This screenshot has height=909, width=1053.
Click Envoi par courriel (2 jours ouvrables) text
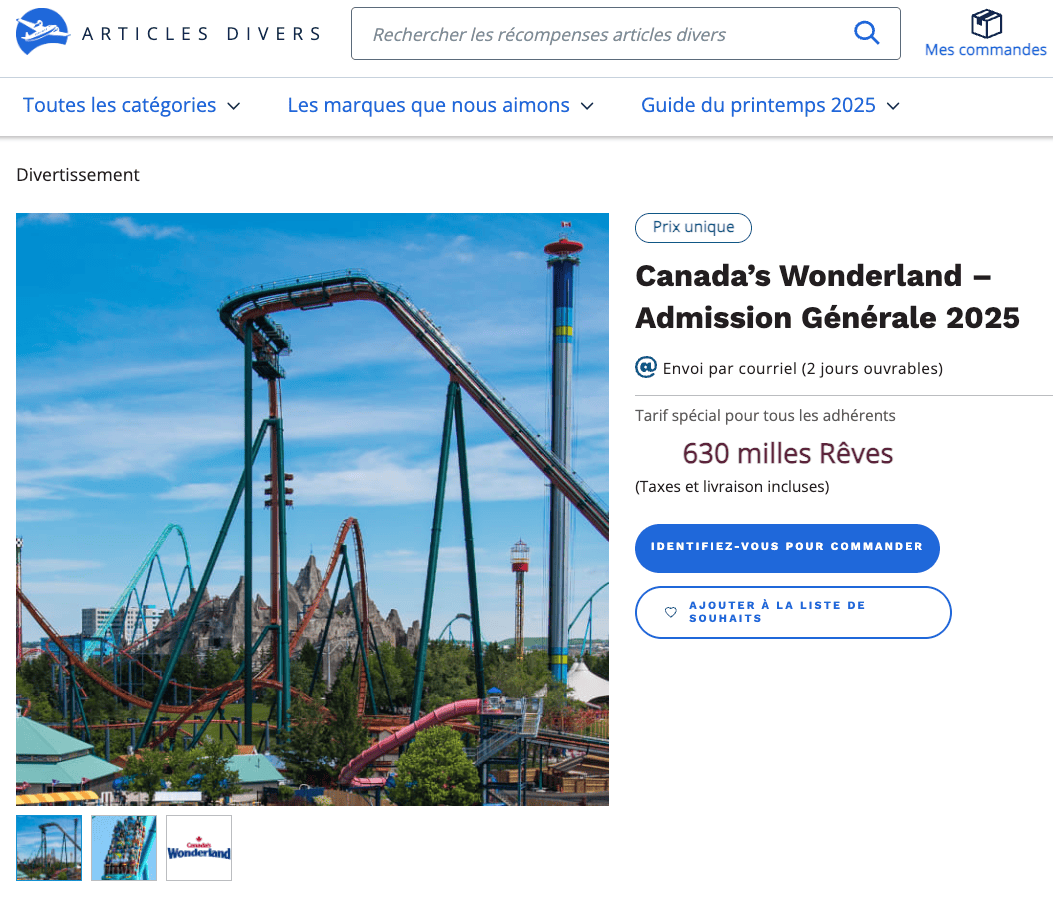tap(803, 369)
